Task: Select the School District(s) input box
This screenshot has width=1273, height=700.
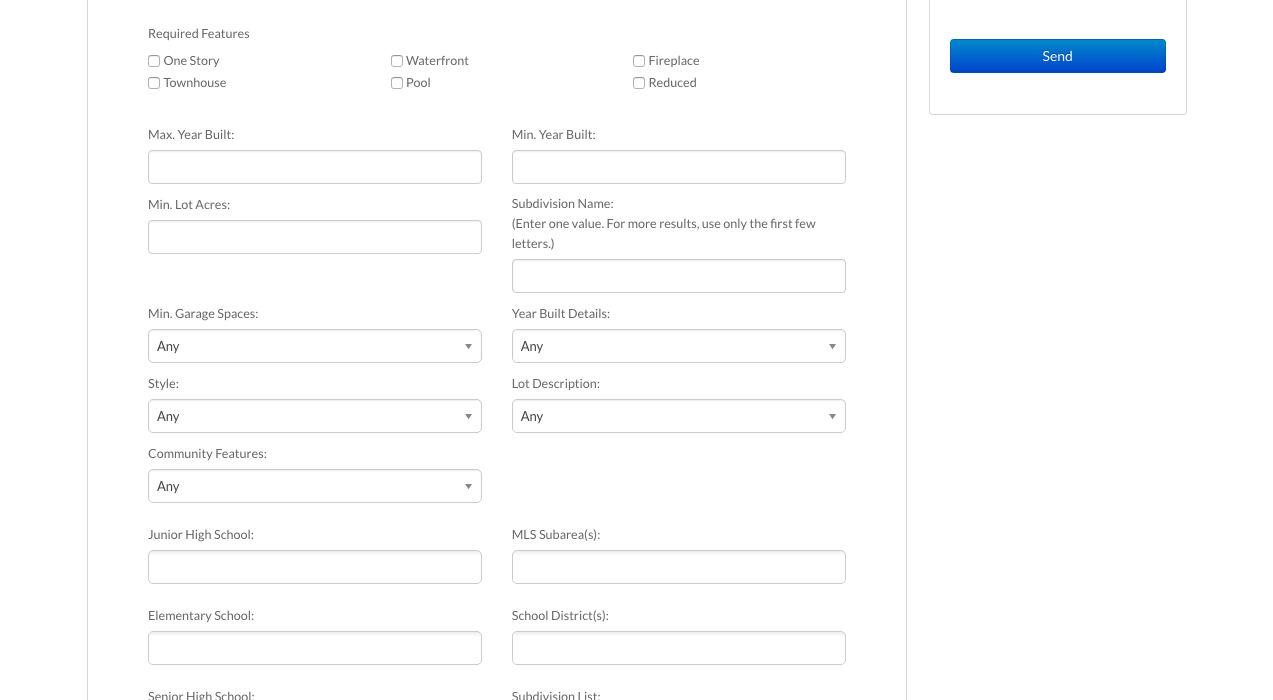Action: (x=678, y=648)
